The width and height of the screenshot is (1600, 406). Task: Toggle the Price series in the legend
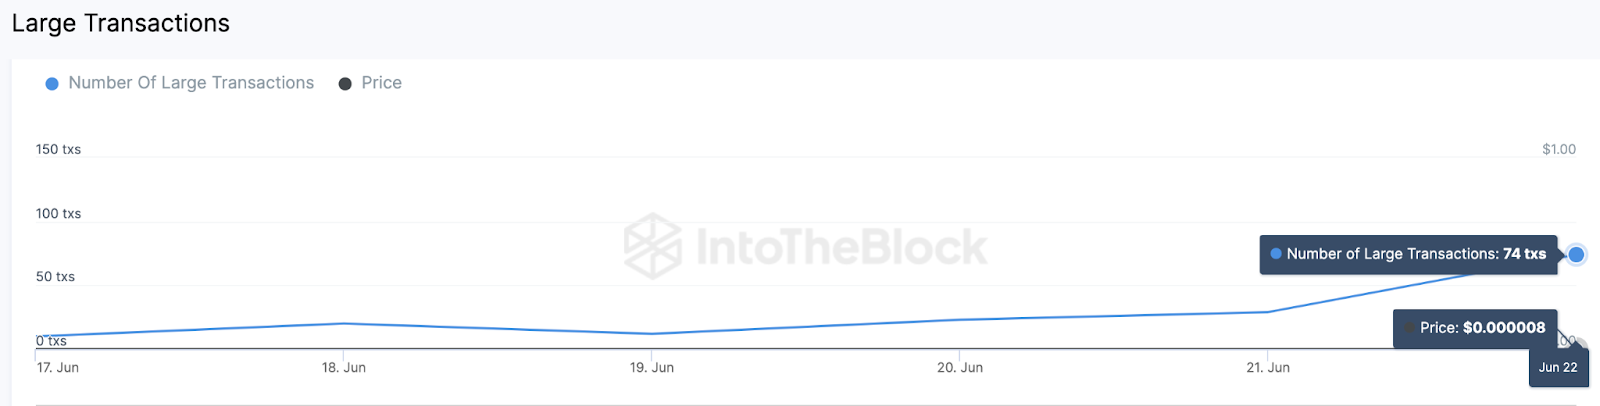(x=381, y=83)
